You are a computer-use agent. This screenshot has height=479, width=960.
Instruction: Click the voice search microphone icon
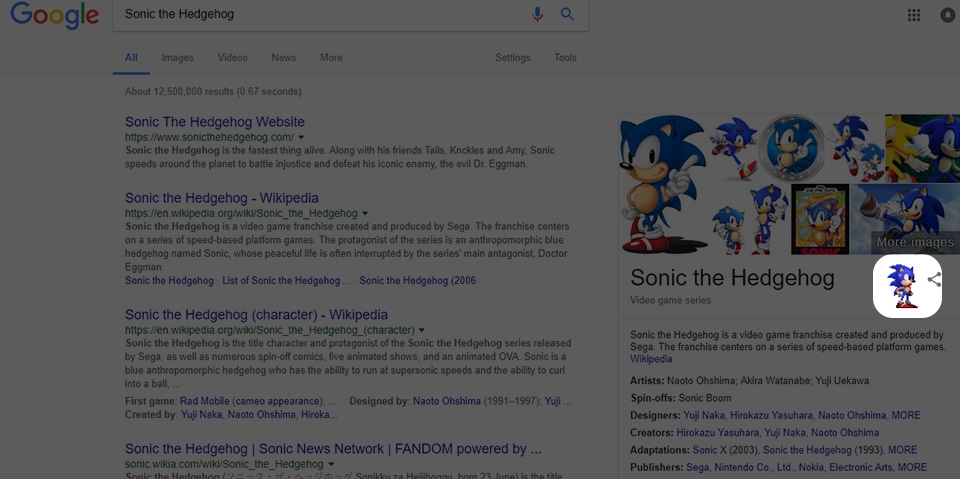(x=538, y=14)
